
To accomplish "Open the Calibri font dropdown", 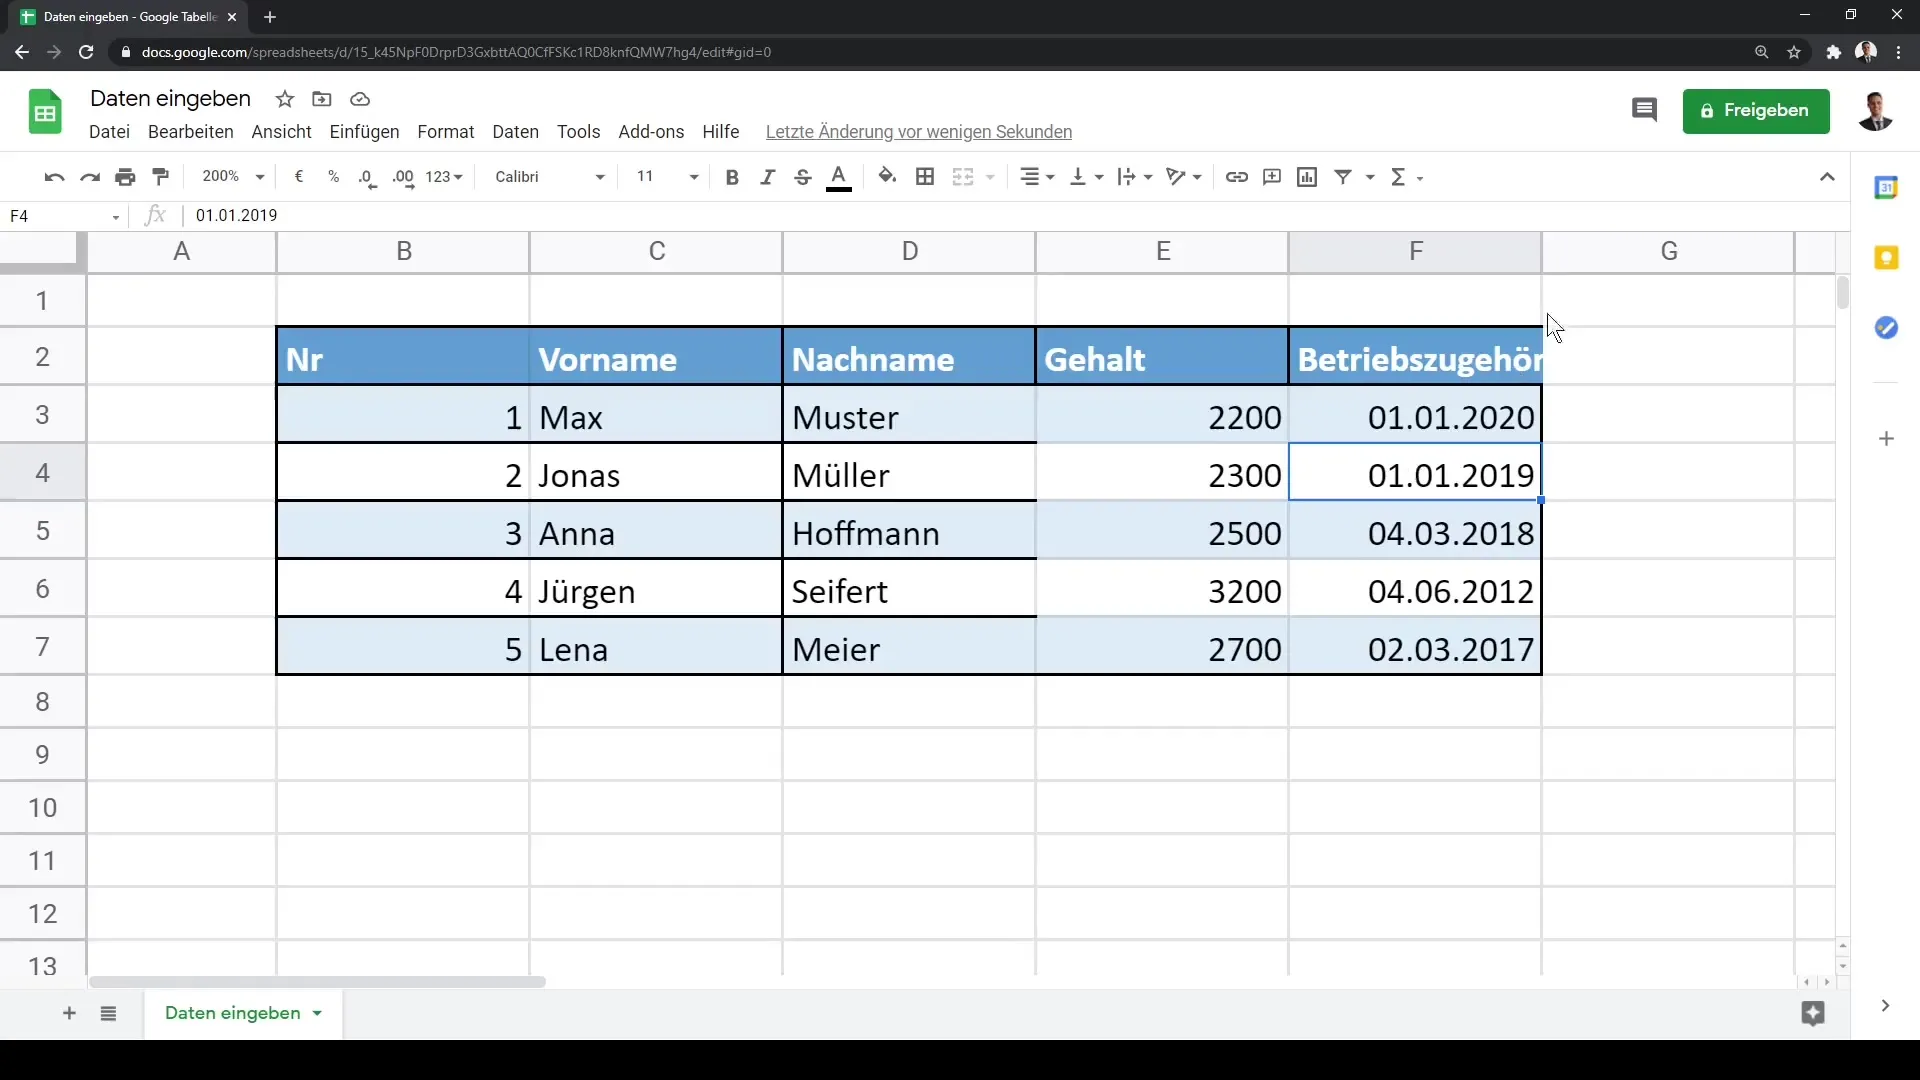I will pyautogui.click(x=550, y=177).
